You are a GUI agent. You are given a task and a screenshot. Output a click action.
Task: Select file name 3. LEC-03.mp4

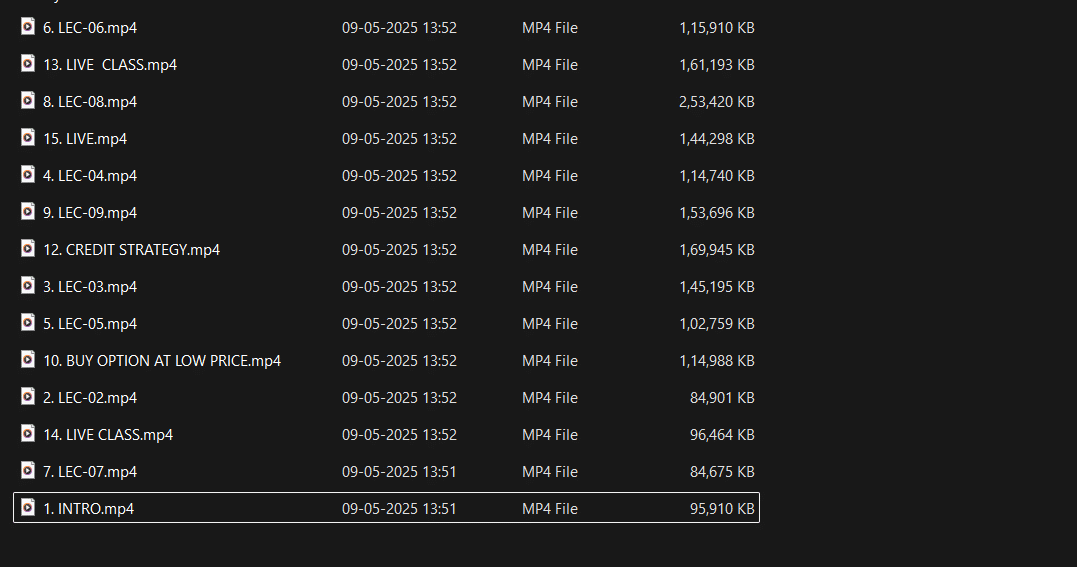90,287
